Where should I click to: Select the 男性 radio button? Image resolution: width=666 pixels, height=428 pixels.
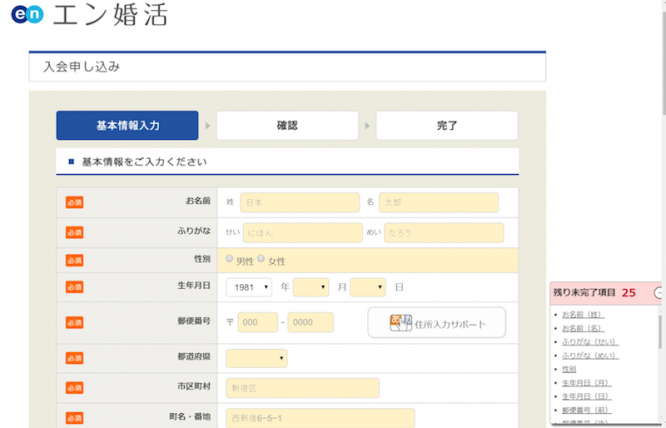pos(229,259)
